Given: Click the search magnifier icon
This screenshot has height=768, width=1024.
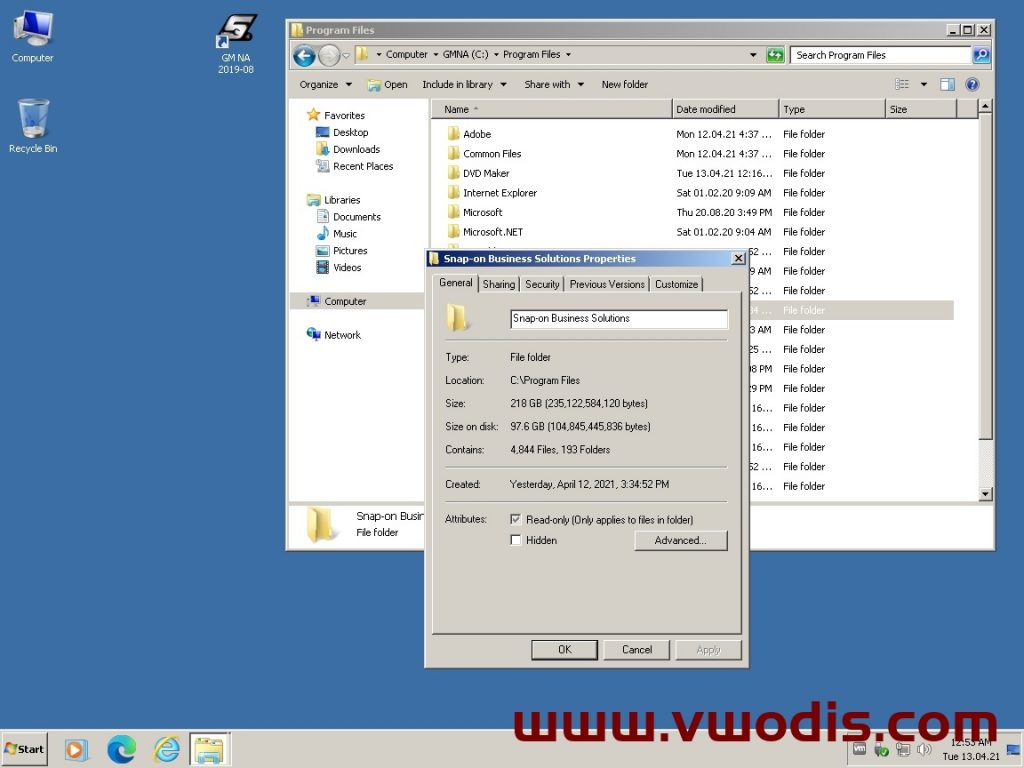Looking at the screenshot, I should pyautogui.click(x=981, y=55).
